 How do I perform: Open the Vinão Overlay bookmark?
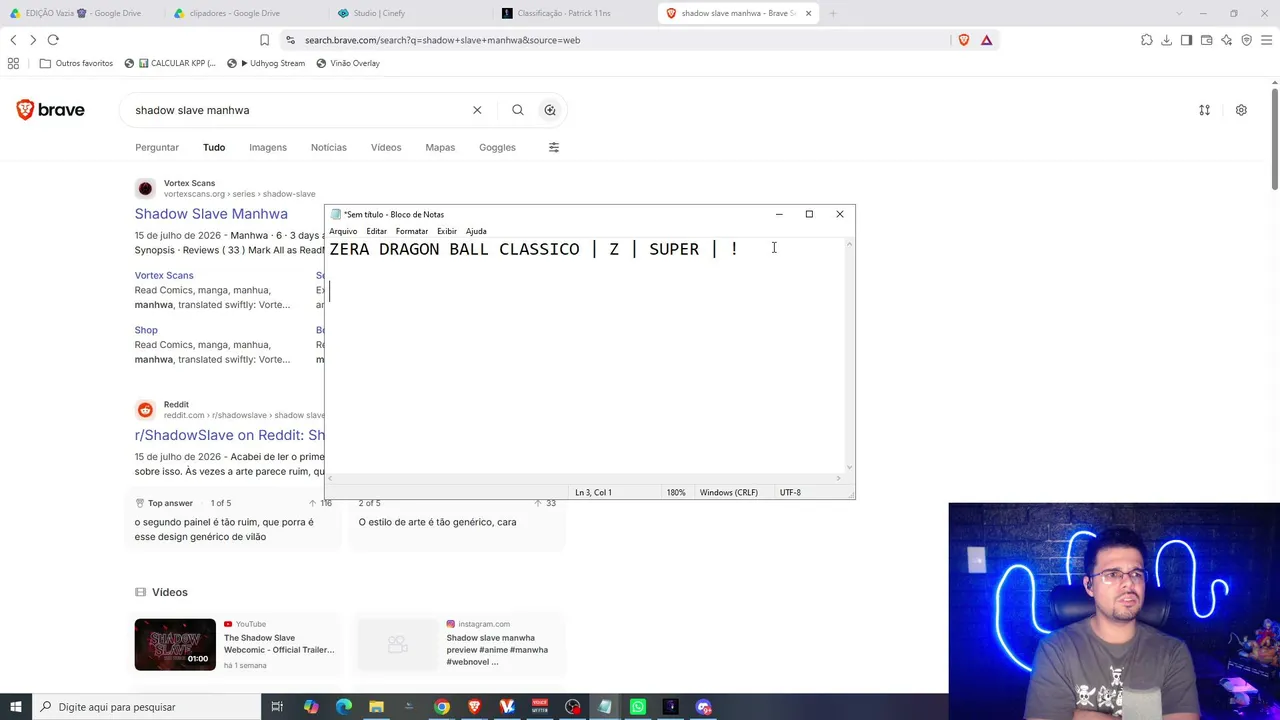coord(348,63)
